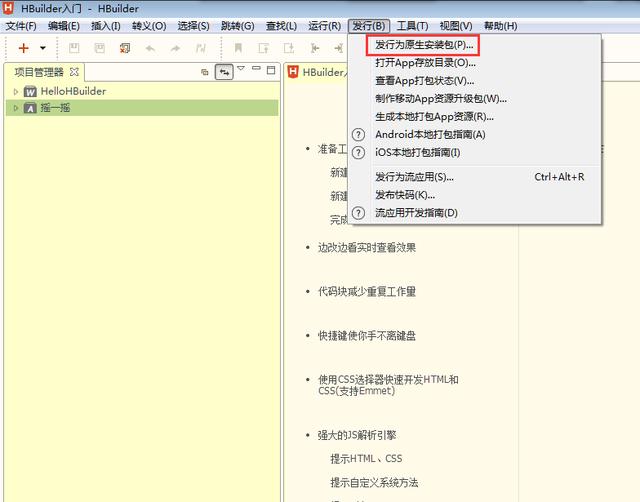Click the HelloHBuilder web project icon
This screenshot has height=502, width=640.
pyautogui.click(x=30, y=91)
